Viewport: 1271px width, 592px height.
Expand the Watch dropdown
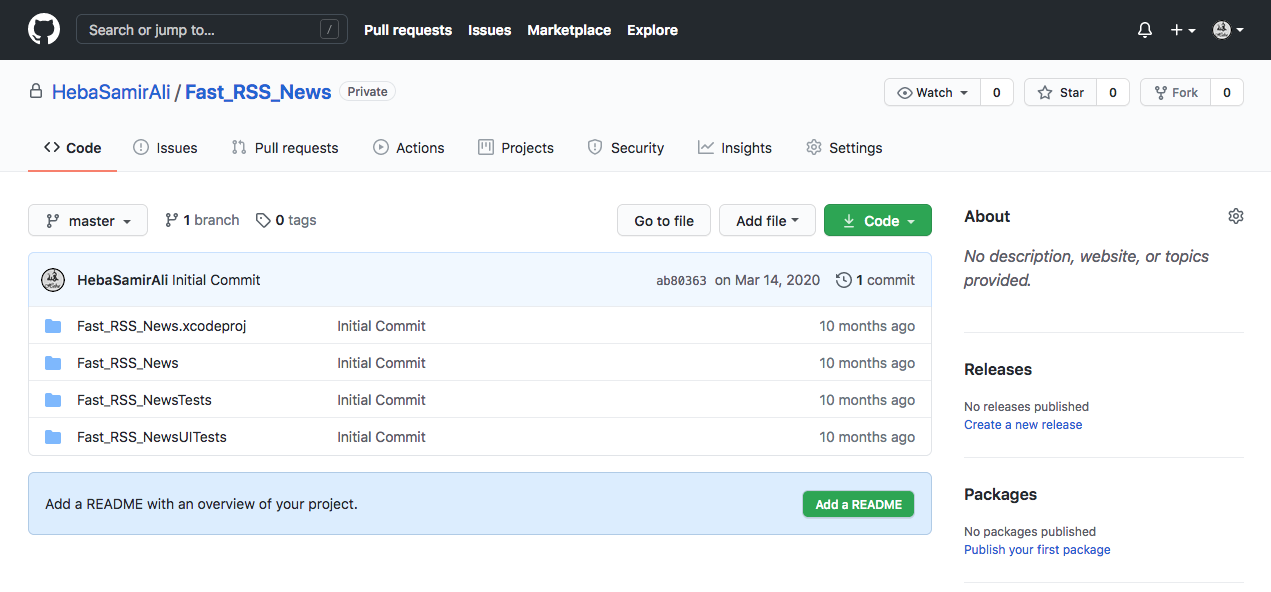tap(932, 92)
